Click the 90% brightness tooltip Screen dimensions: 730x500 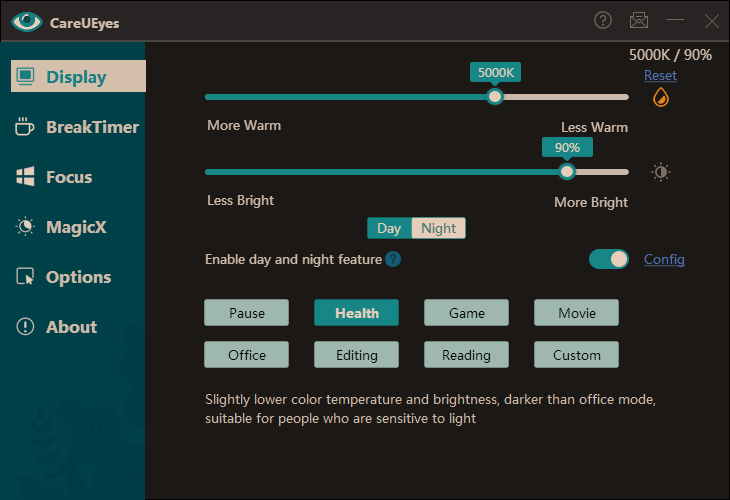567,148
